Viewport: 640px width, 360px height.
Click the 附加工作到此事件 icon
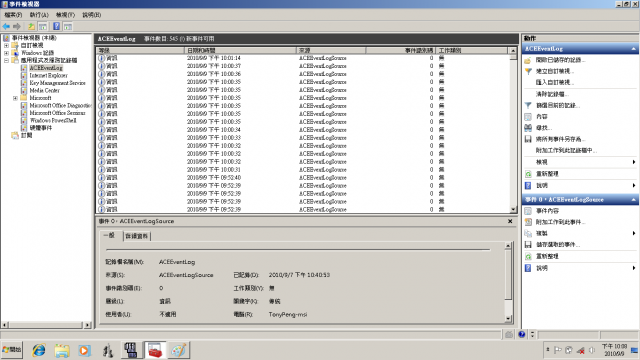(x=528, y=222)
